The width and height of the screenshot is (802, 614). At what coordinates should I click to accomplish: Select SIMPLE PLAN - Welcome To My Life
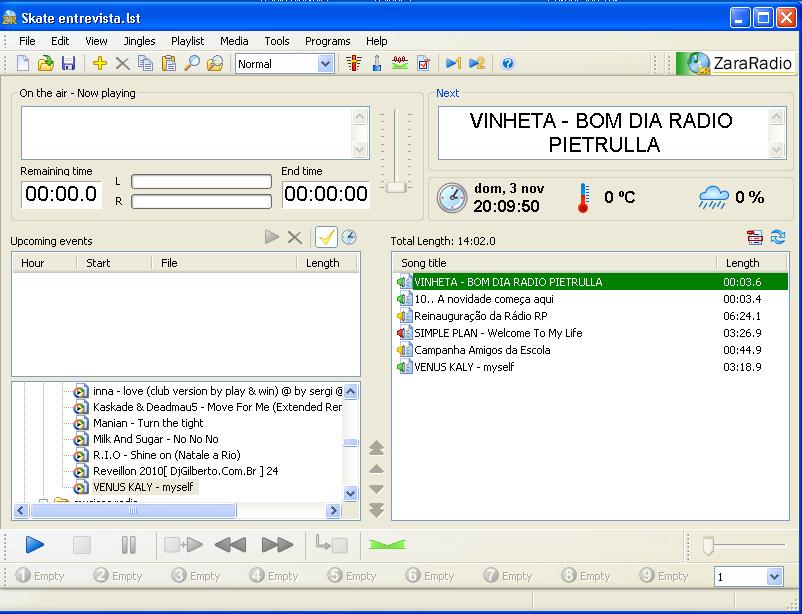click(x=497, y=333)
